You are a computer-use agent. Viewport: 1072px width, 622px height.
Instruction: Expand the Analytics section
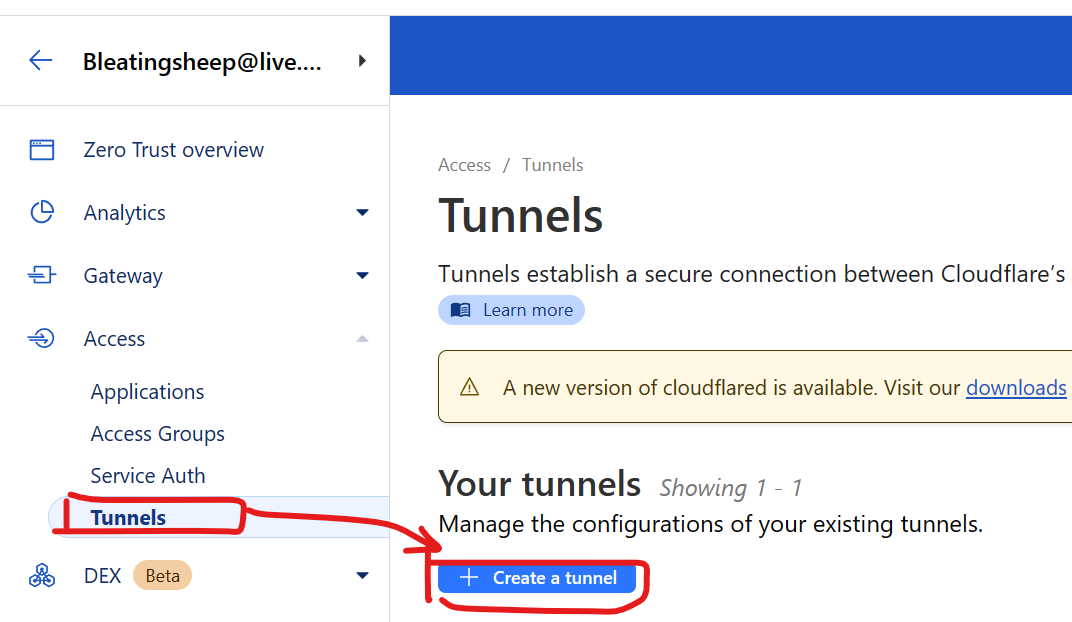[362, 212]
